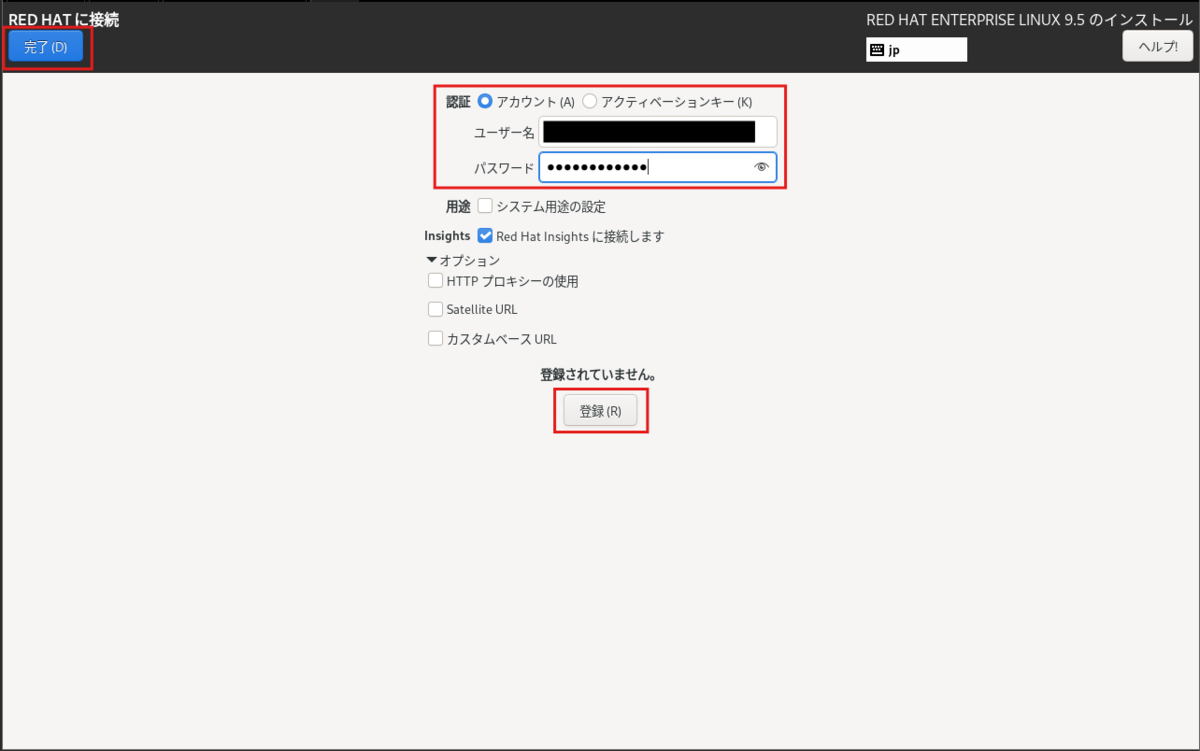Click the RED HAT に接続 title
The height and width of the screenshot is (751, 1200).
64,20
